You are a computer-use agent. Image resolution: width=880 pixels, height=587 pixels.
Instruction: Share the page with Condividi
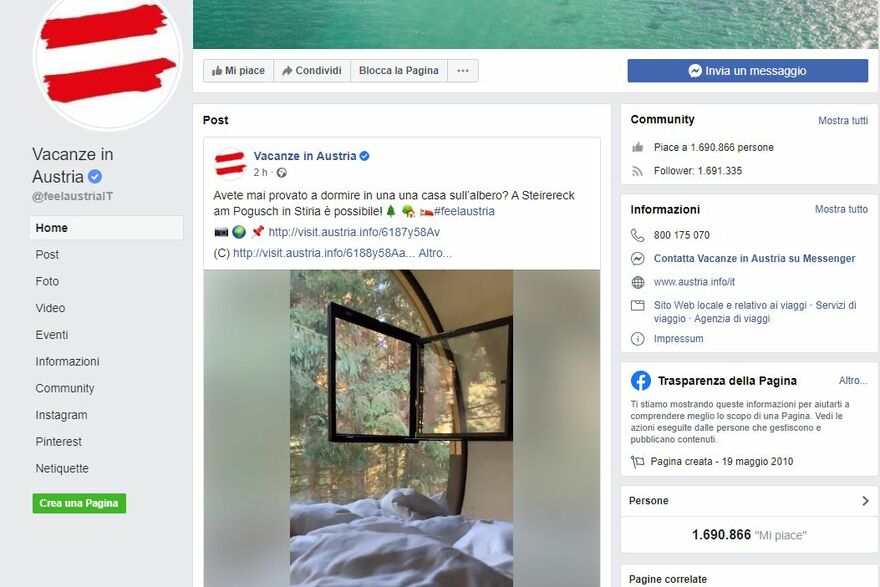tap(312, 71)
